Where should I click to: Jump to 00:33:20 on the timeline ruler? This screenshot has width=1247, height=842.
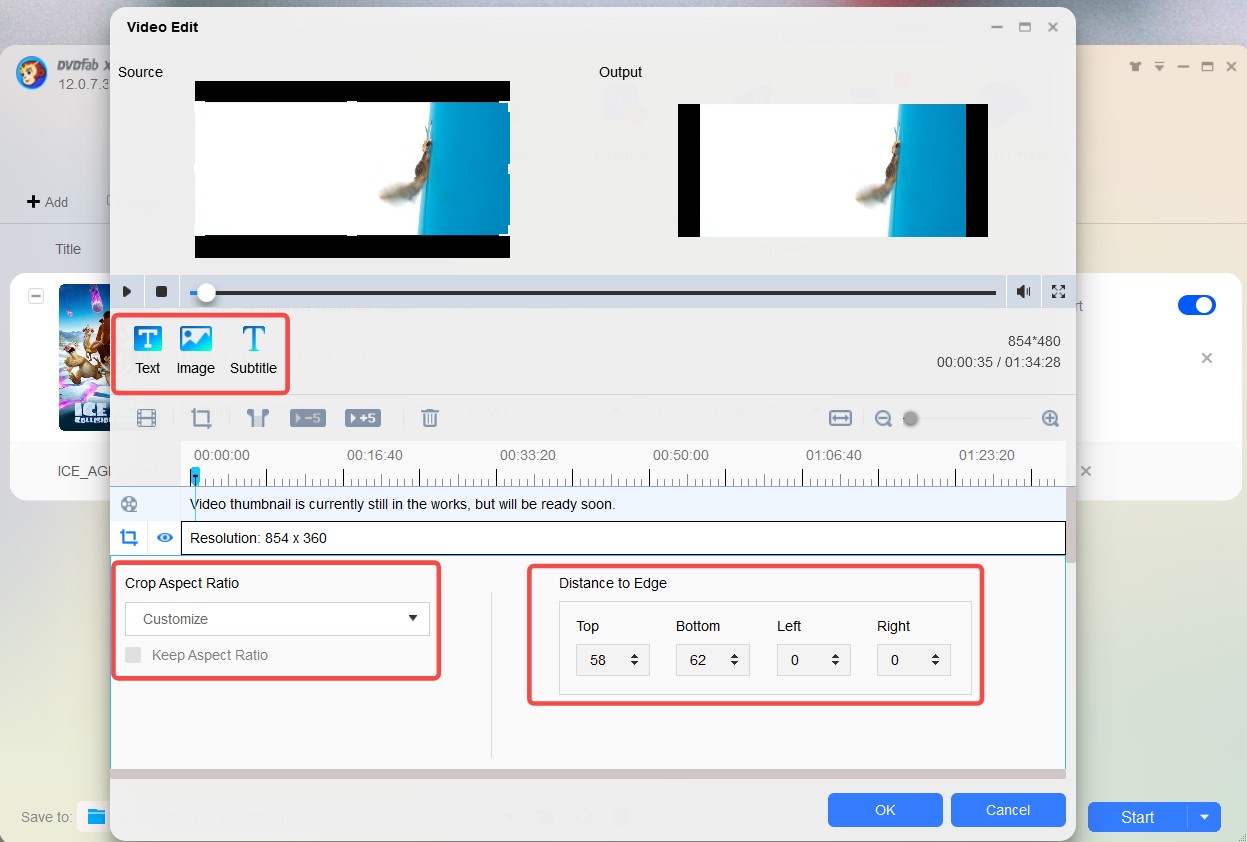click(527, 455)
